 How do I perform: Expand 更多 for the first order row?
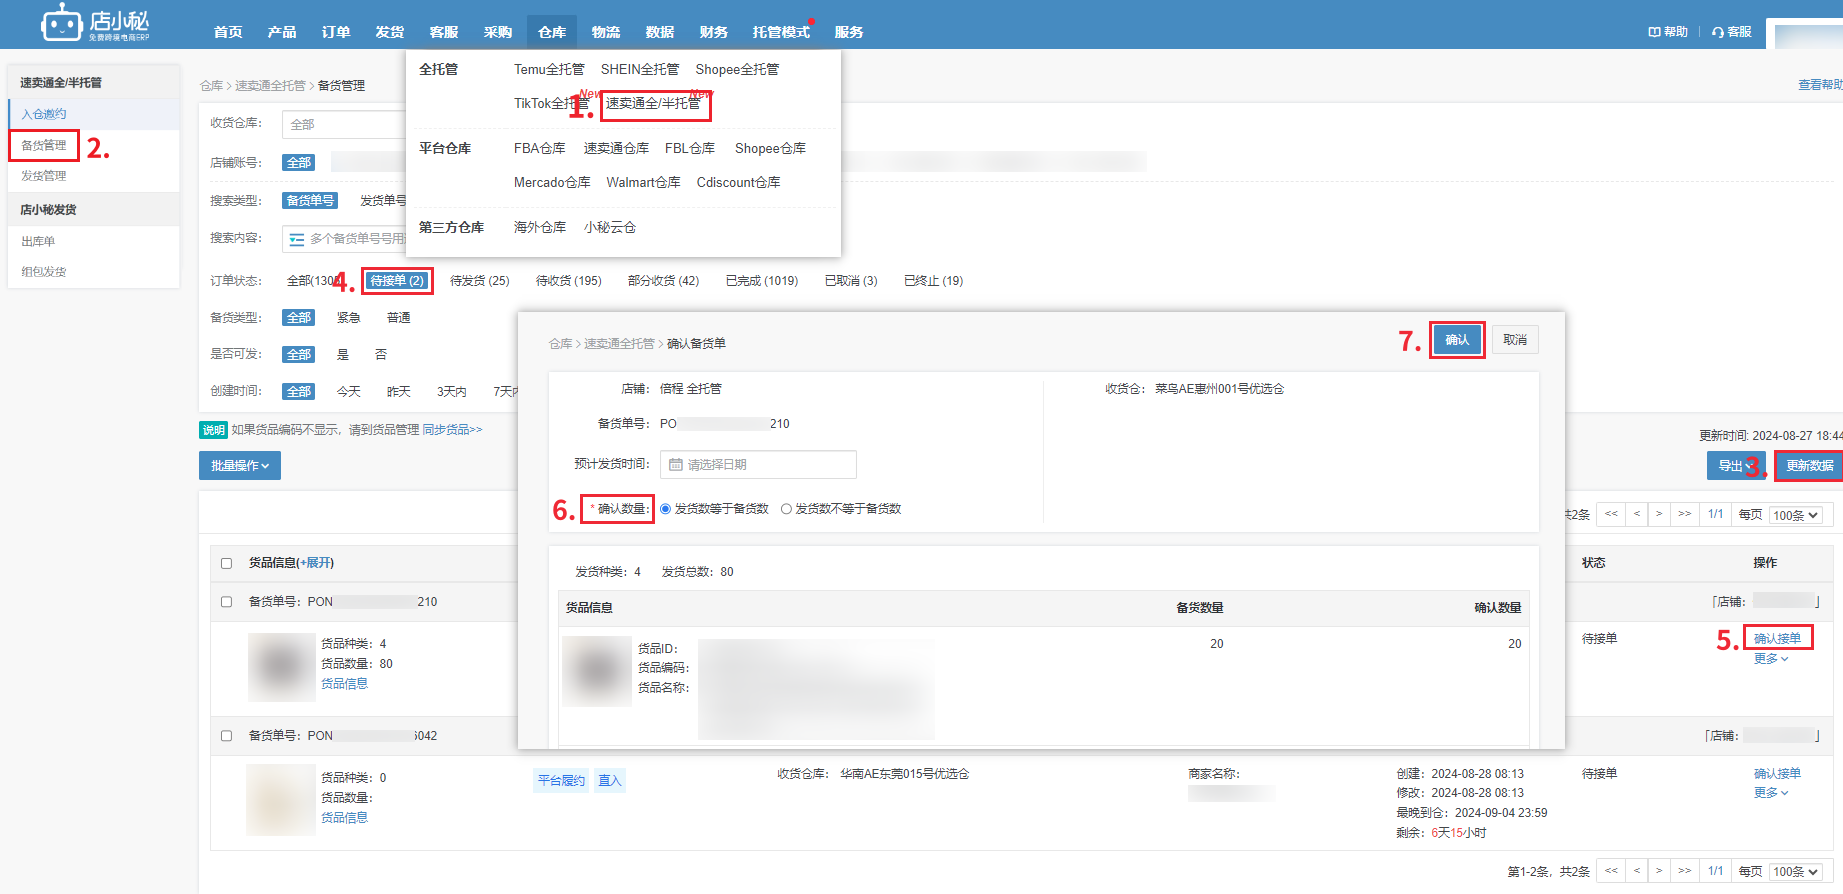(1771, 659)
